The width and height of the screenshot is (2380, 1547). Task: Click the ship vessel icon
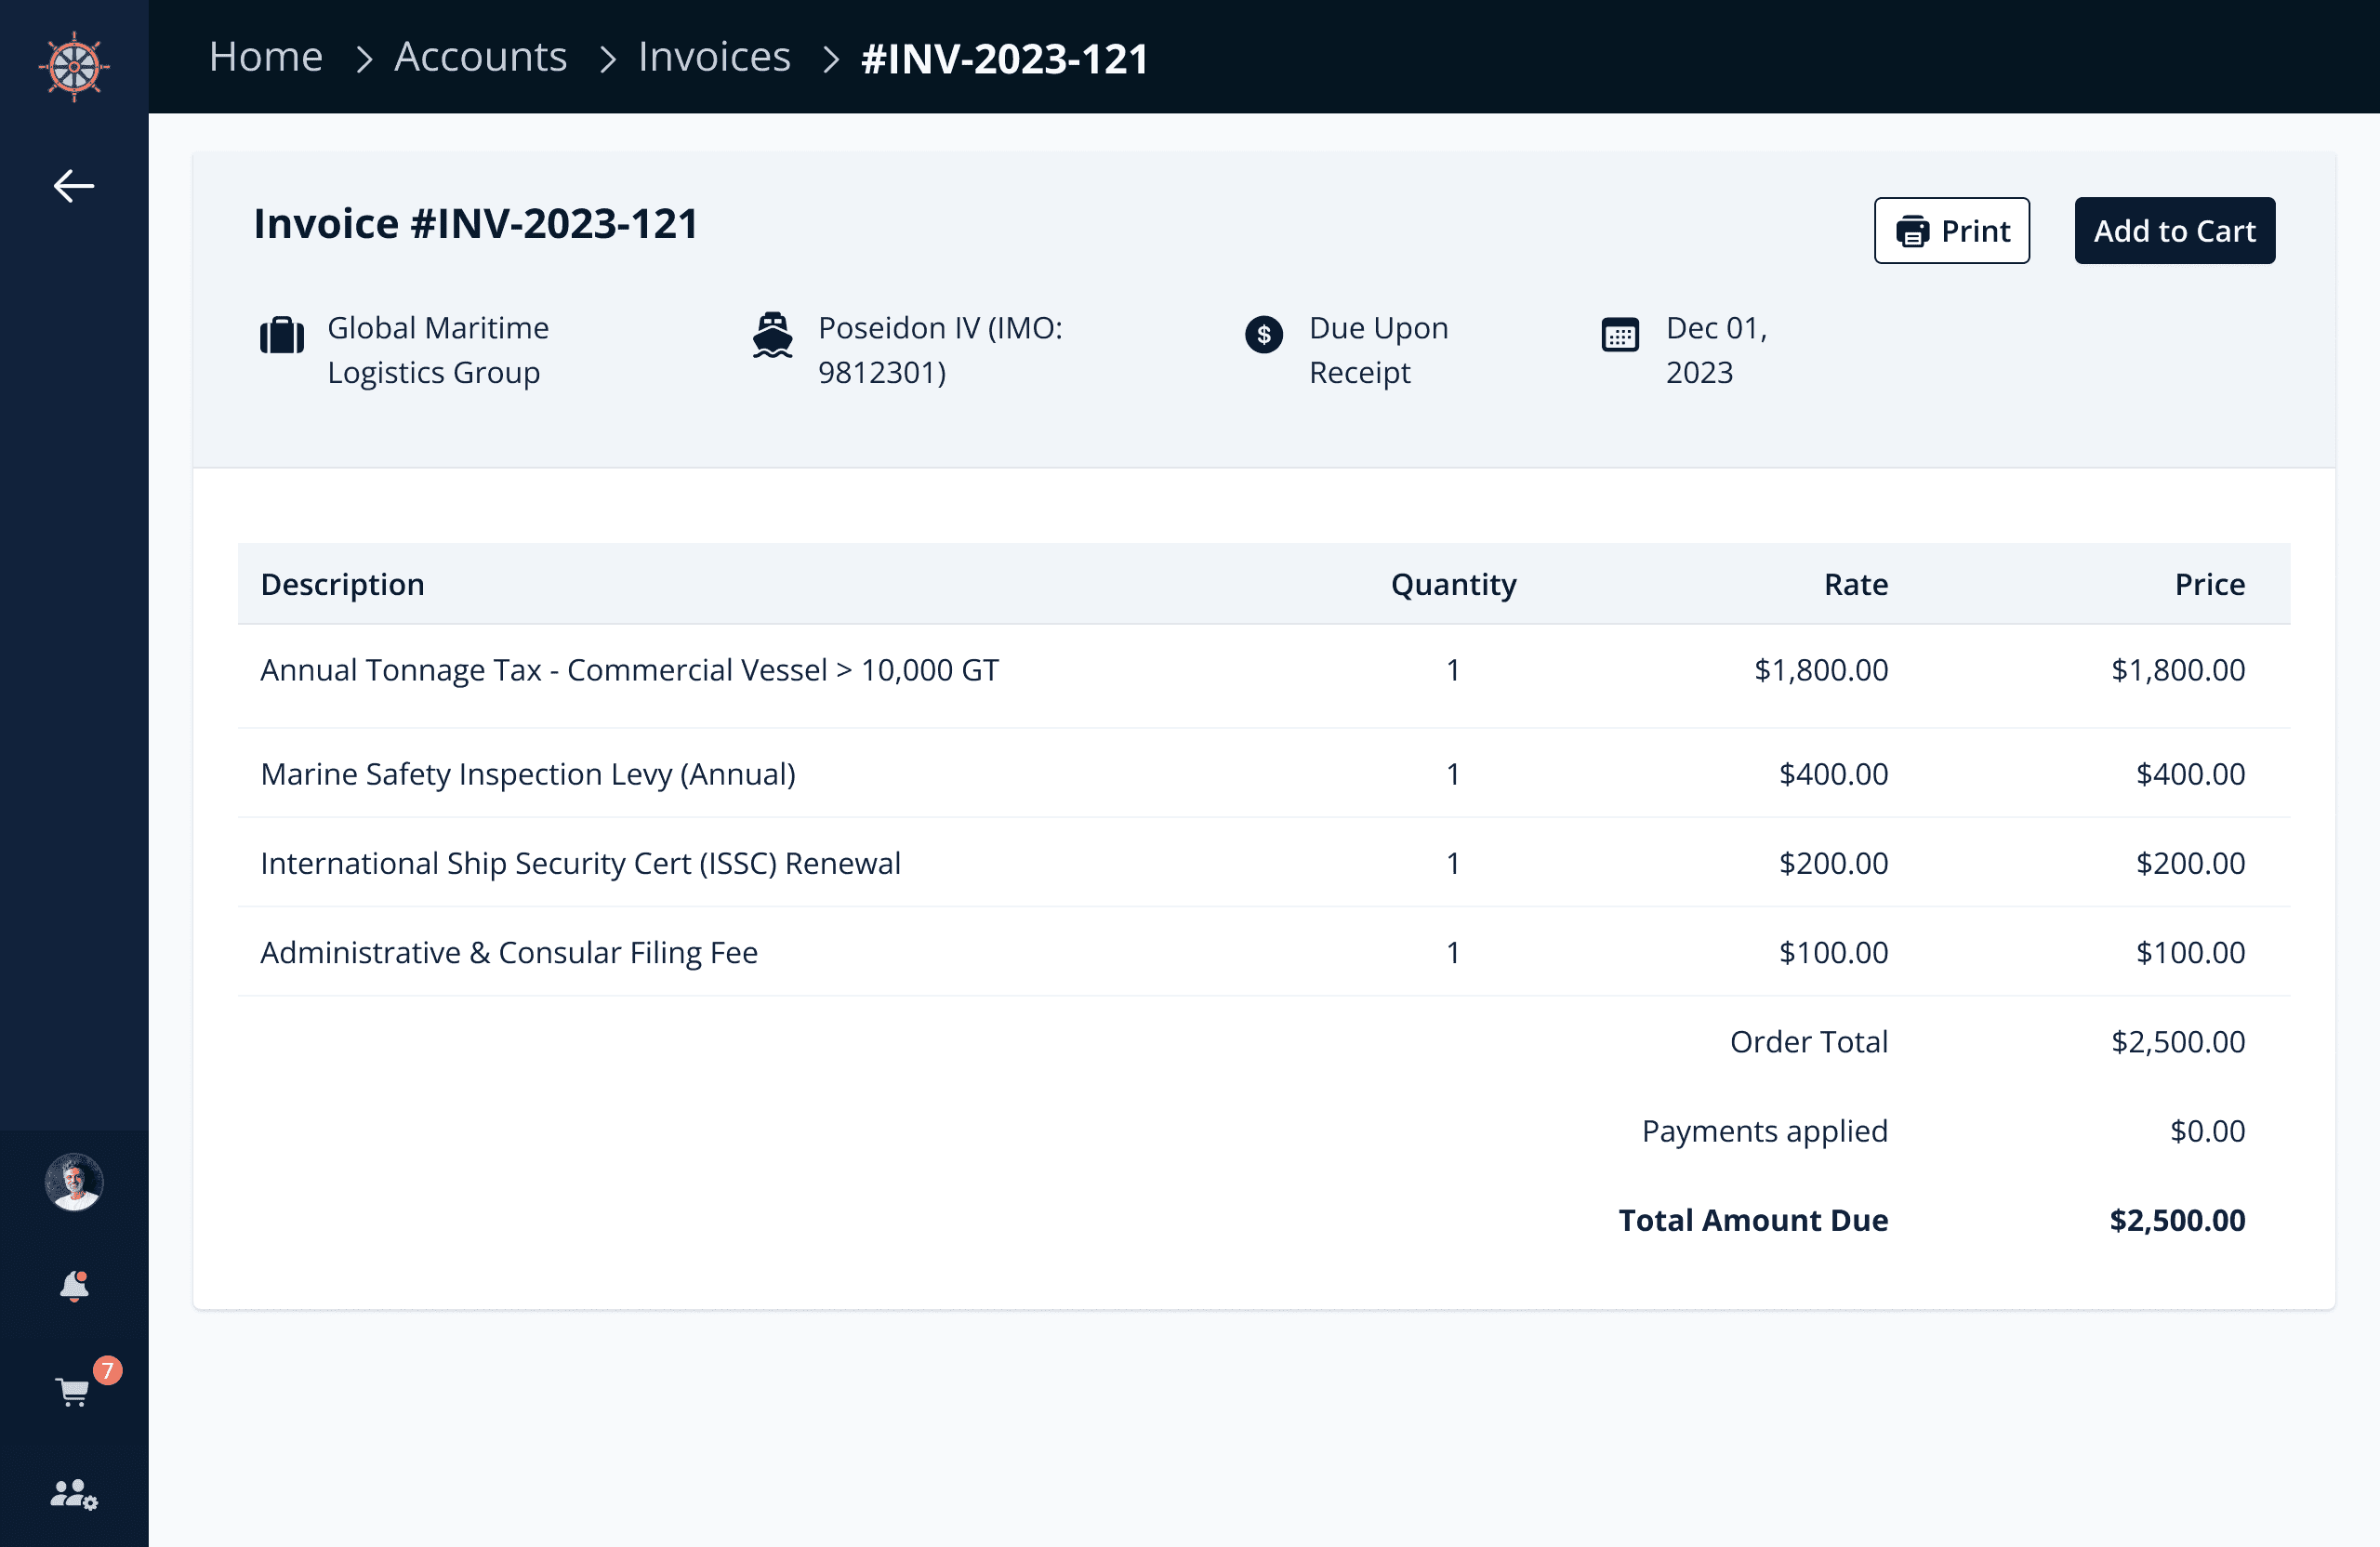point(772,335)
